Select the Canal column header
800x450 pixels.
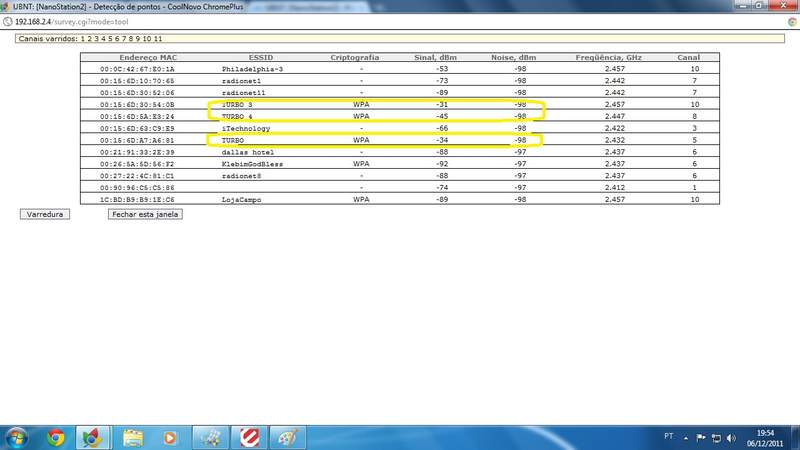688,58
